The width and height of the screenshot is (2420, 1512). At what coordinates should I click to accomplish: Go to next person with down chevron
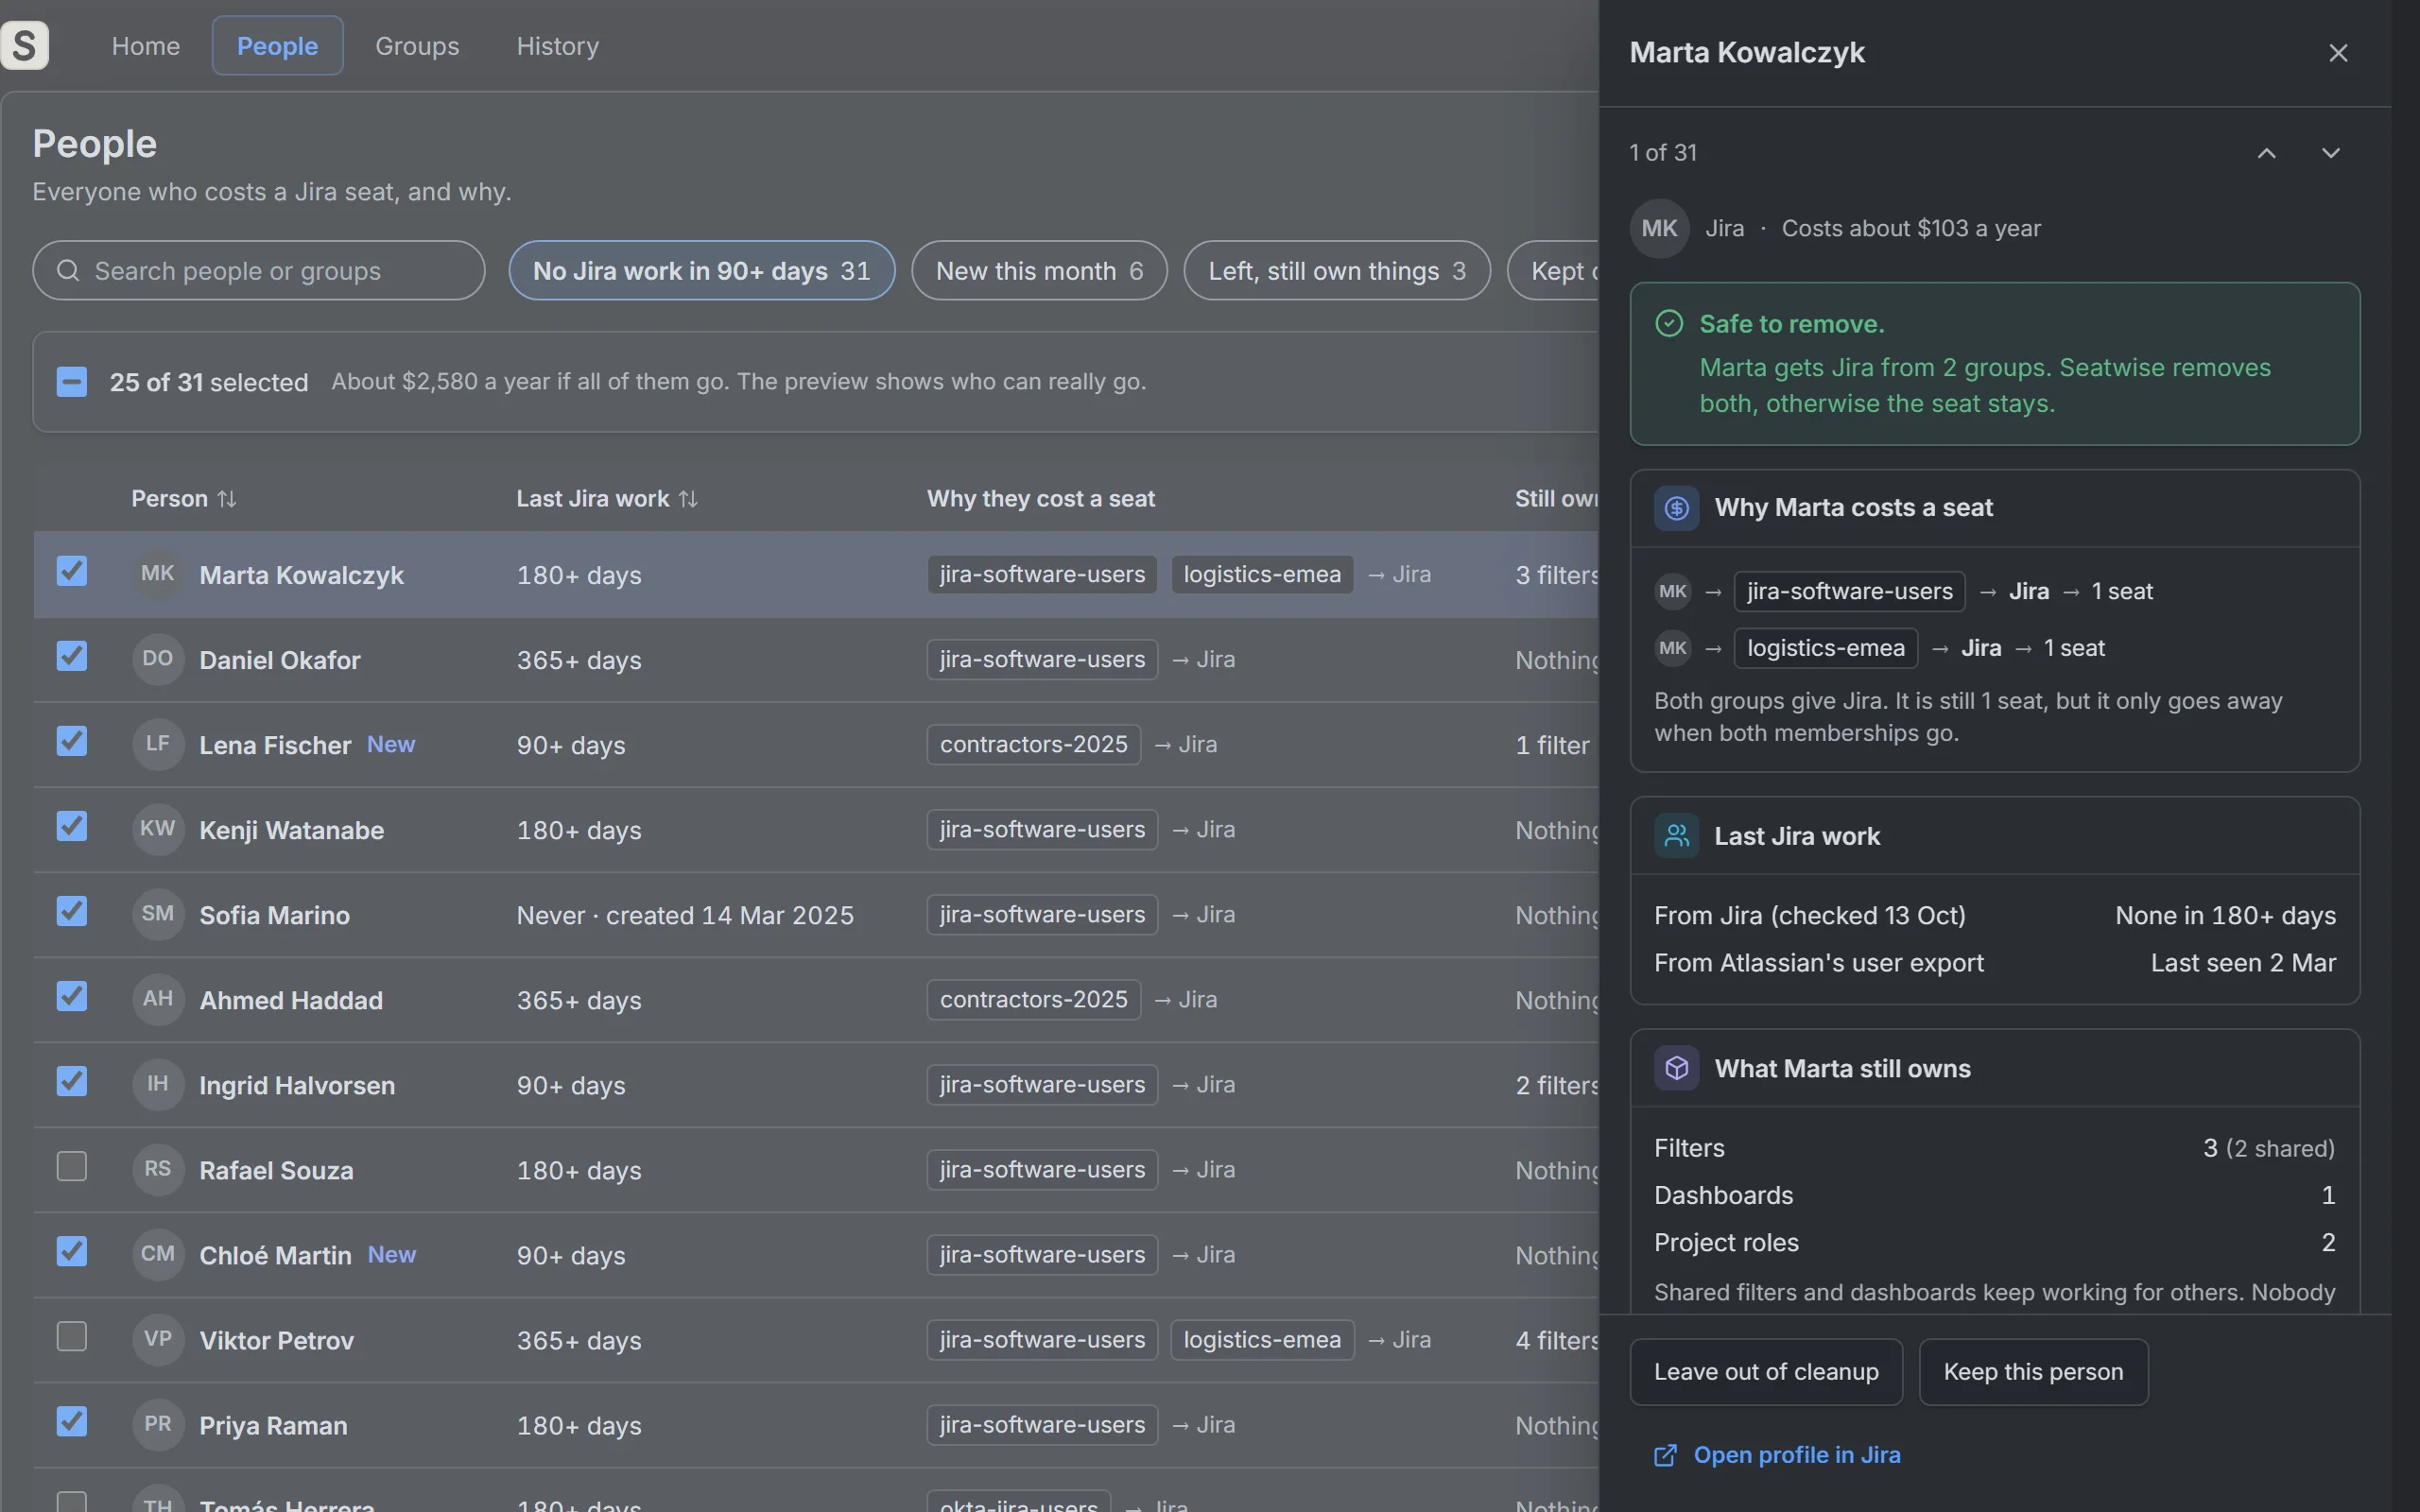pos(2330,153)
